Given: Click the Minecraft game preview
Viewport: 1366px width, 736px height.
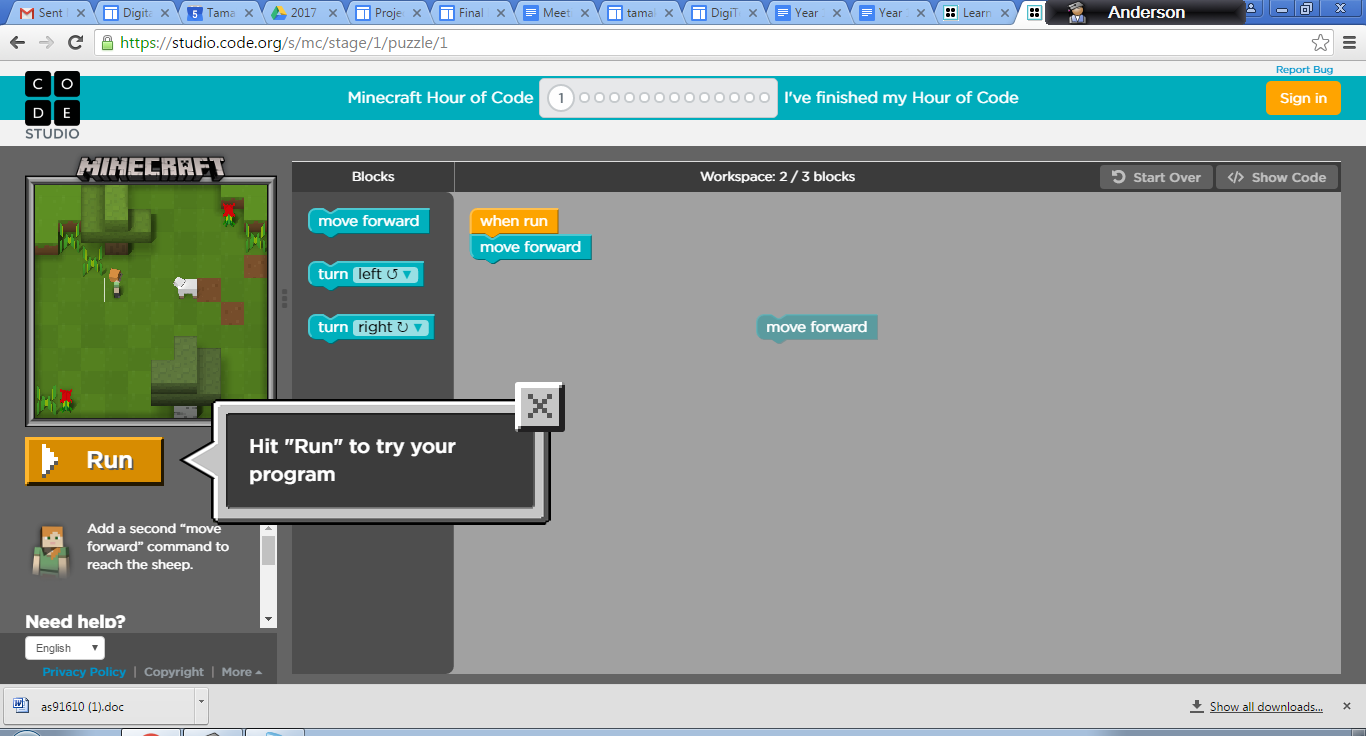Looking at the screenshot, I should [x=150, y=300].
